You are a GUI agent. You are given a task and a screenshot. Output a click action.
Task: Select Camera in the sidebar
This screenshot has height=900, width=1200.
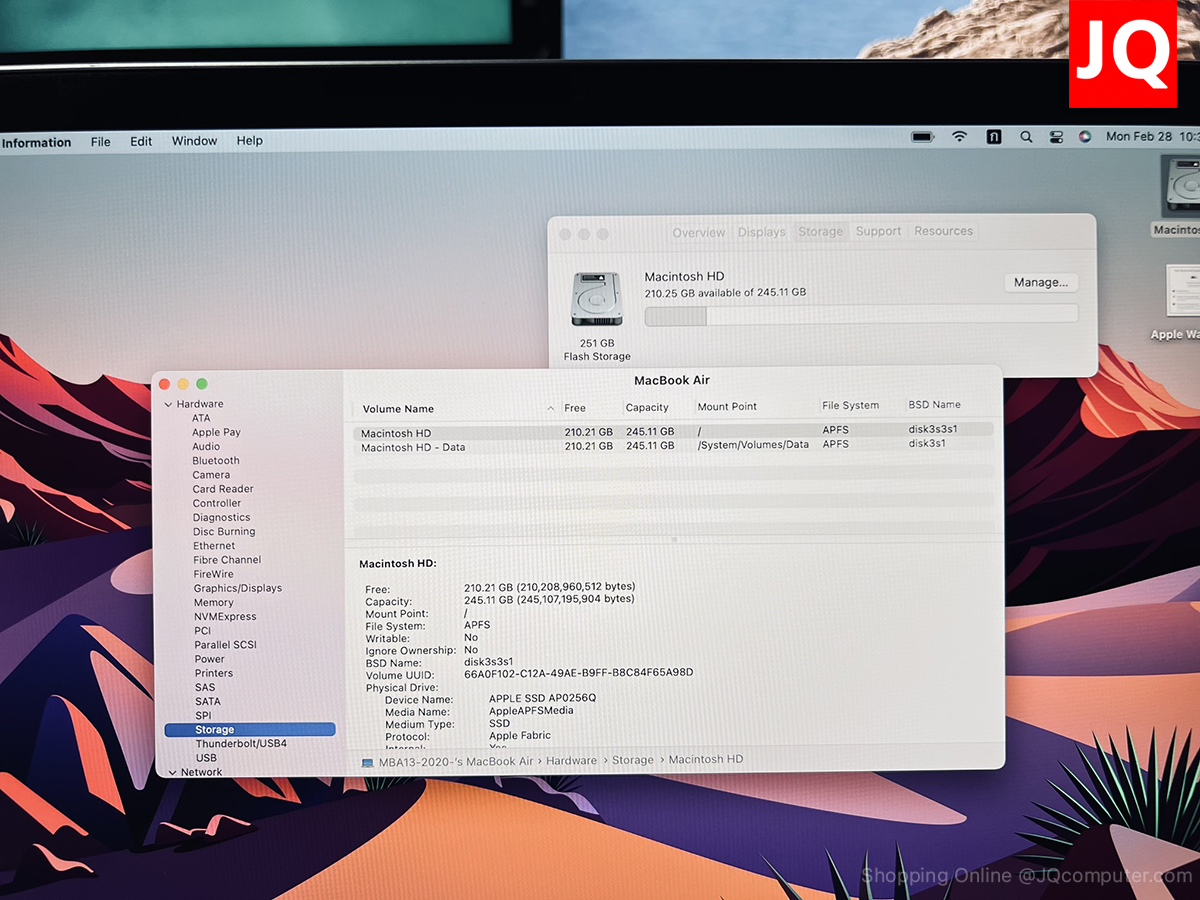[211, 475]
